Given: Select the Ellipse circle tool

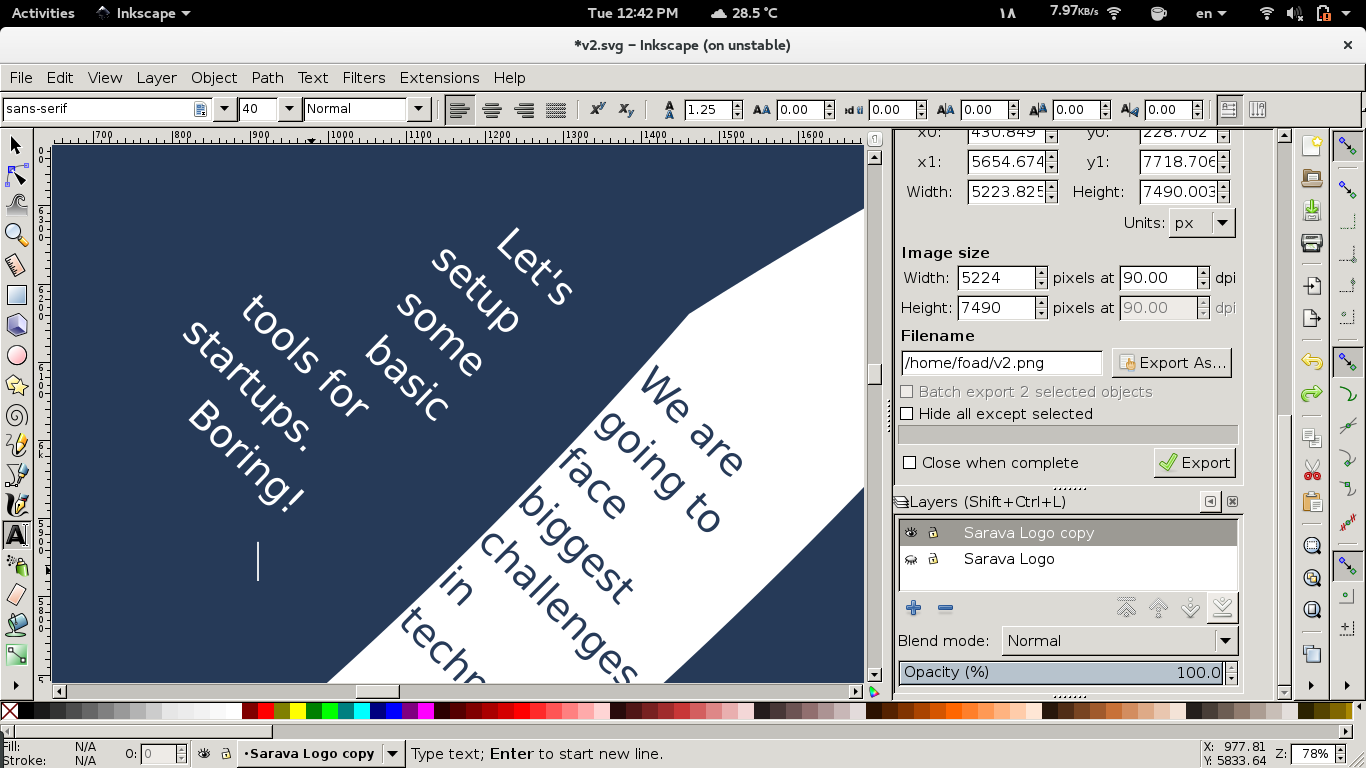Looking at the screenshot, I should (16, 355).
